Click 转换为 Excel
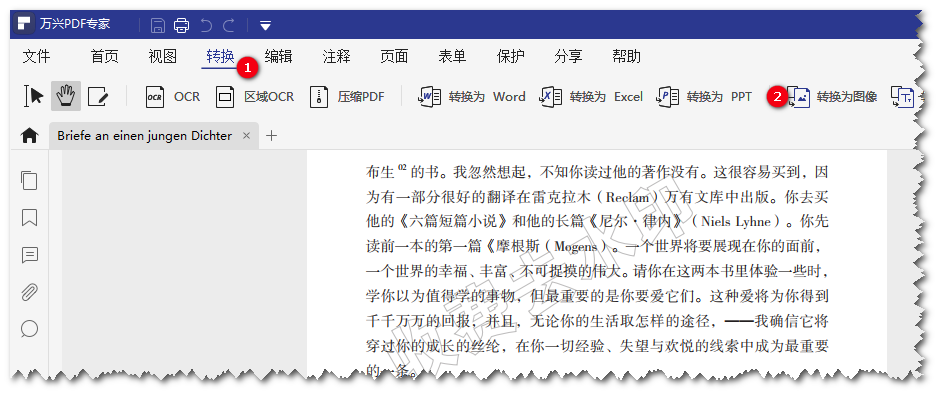The width and height of the screenshot is (942, 397). (x=591, y=97)
